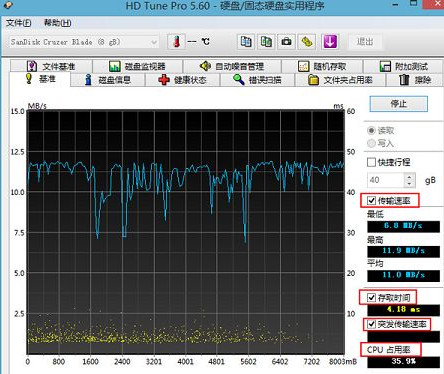Open the 文件(F) menu
Image resolution: width=444 pixels, height=374 pixels.
[x=18, y=23]
